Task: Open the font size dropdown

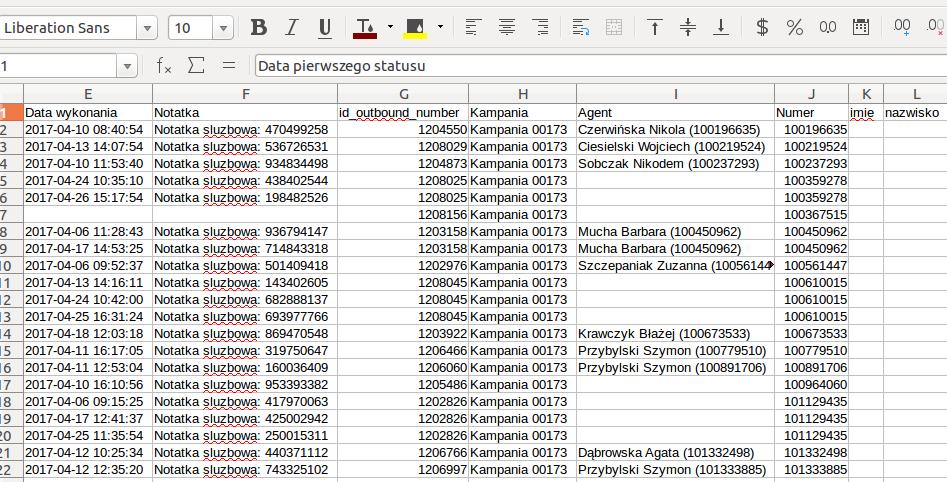Action: pos(223,28)
